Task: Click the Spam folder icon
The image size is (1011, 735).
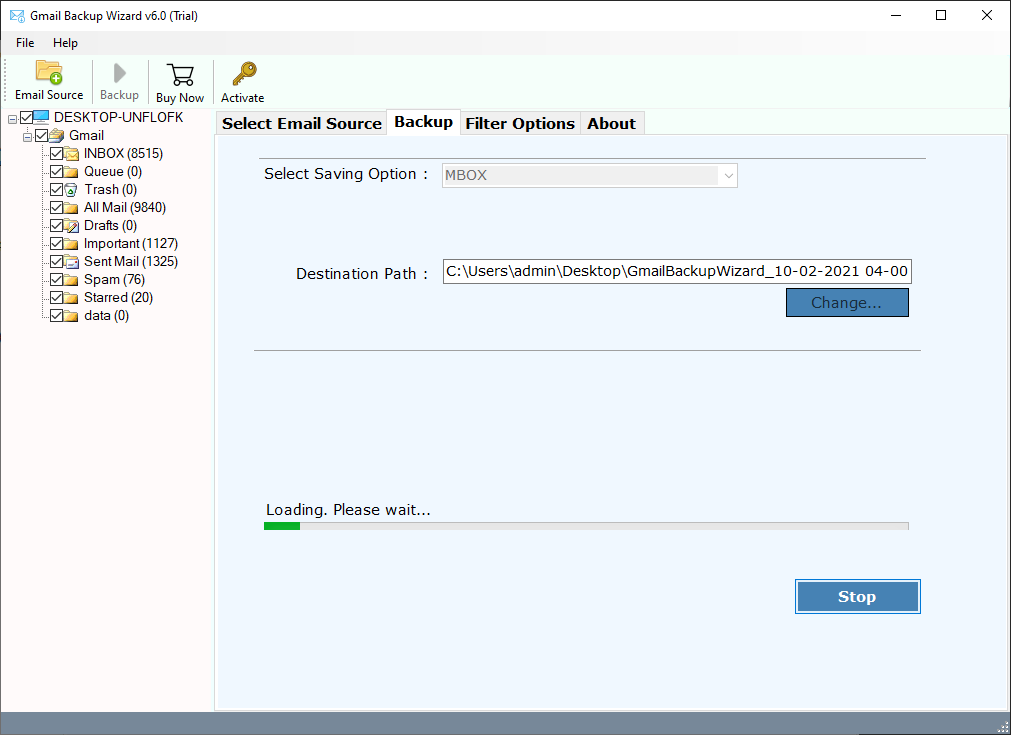Action: [72, 280]
